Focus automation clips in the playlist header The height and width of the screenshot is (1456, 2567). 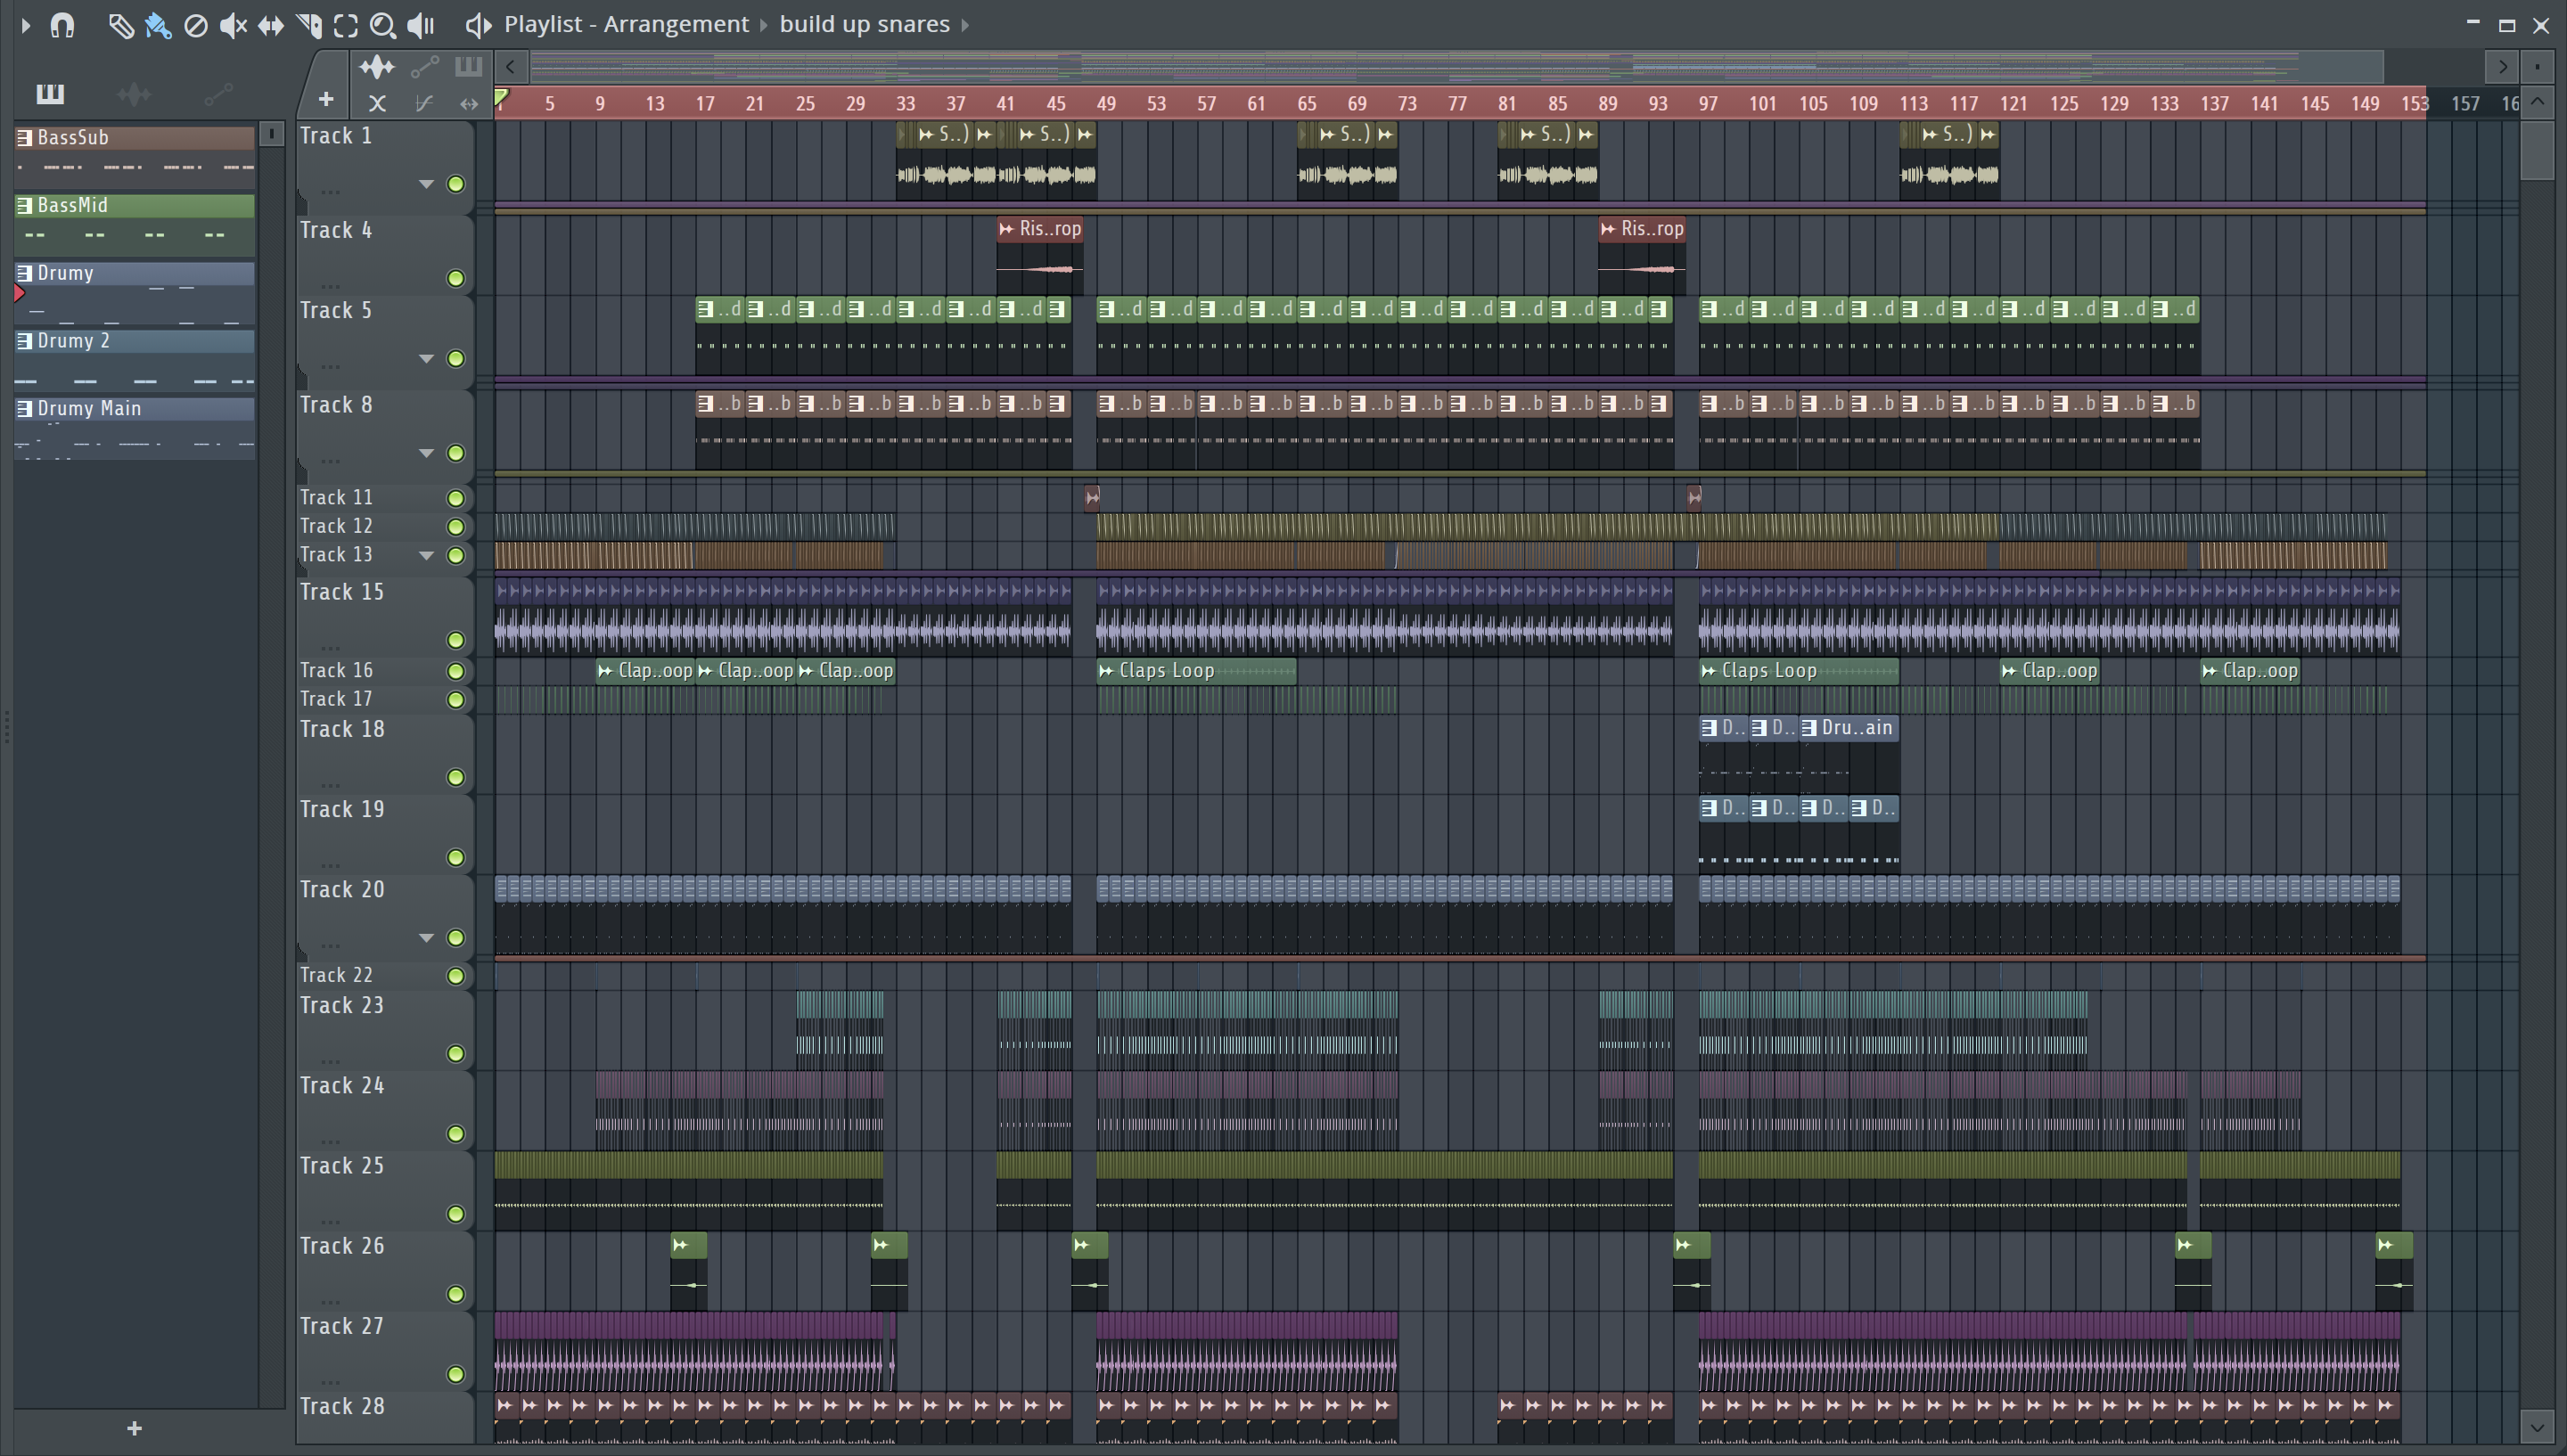pos(424,67)
